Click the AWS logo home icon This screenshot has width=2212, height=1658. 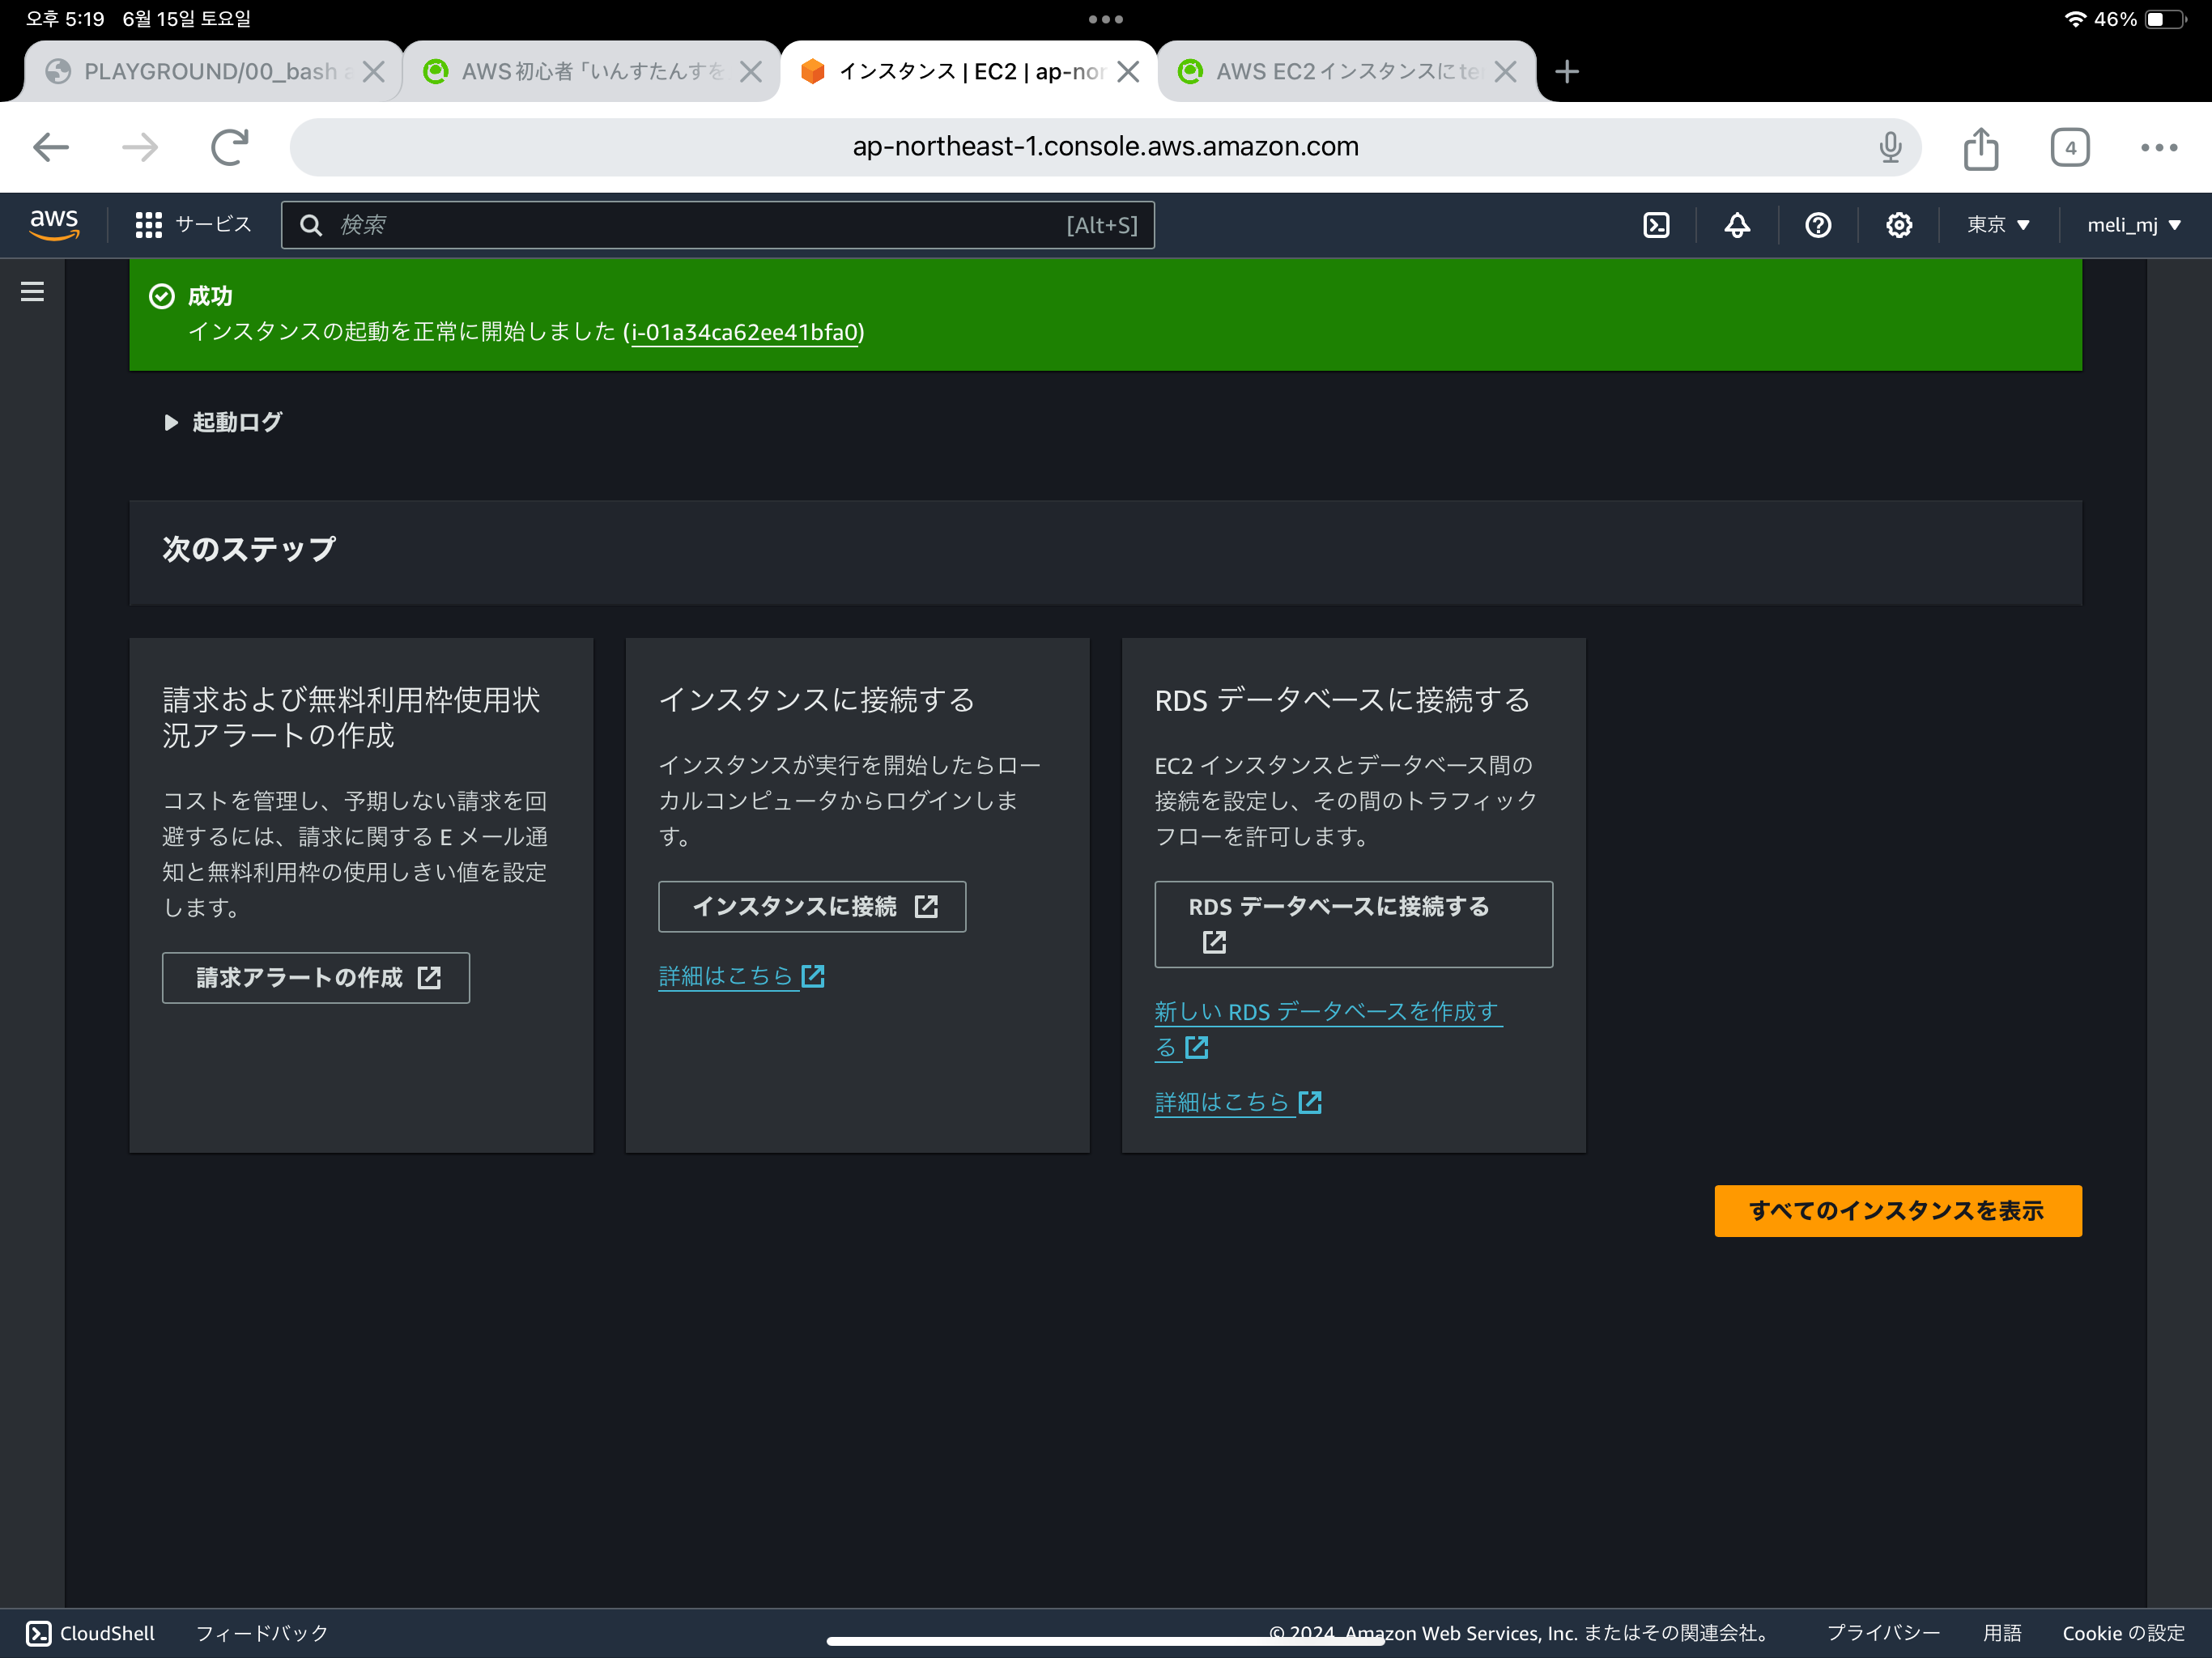point(54,225)
